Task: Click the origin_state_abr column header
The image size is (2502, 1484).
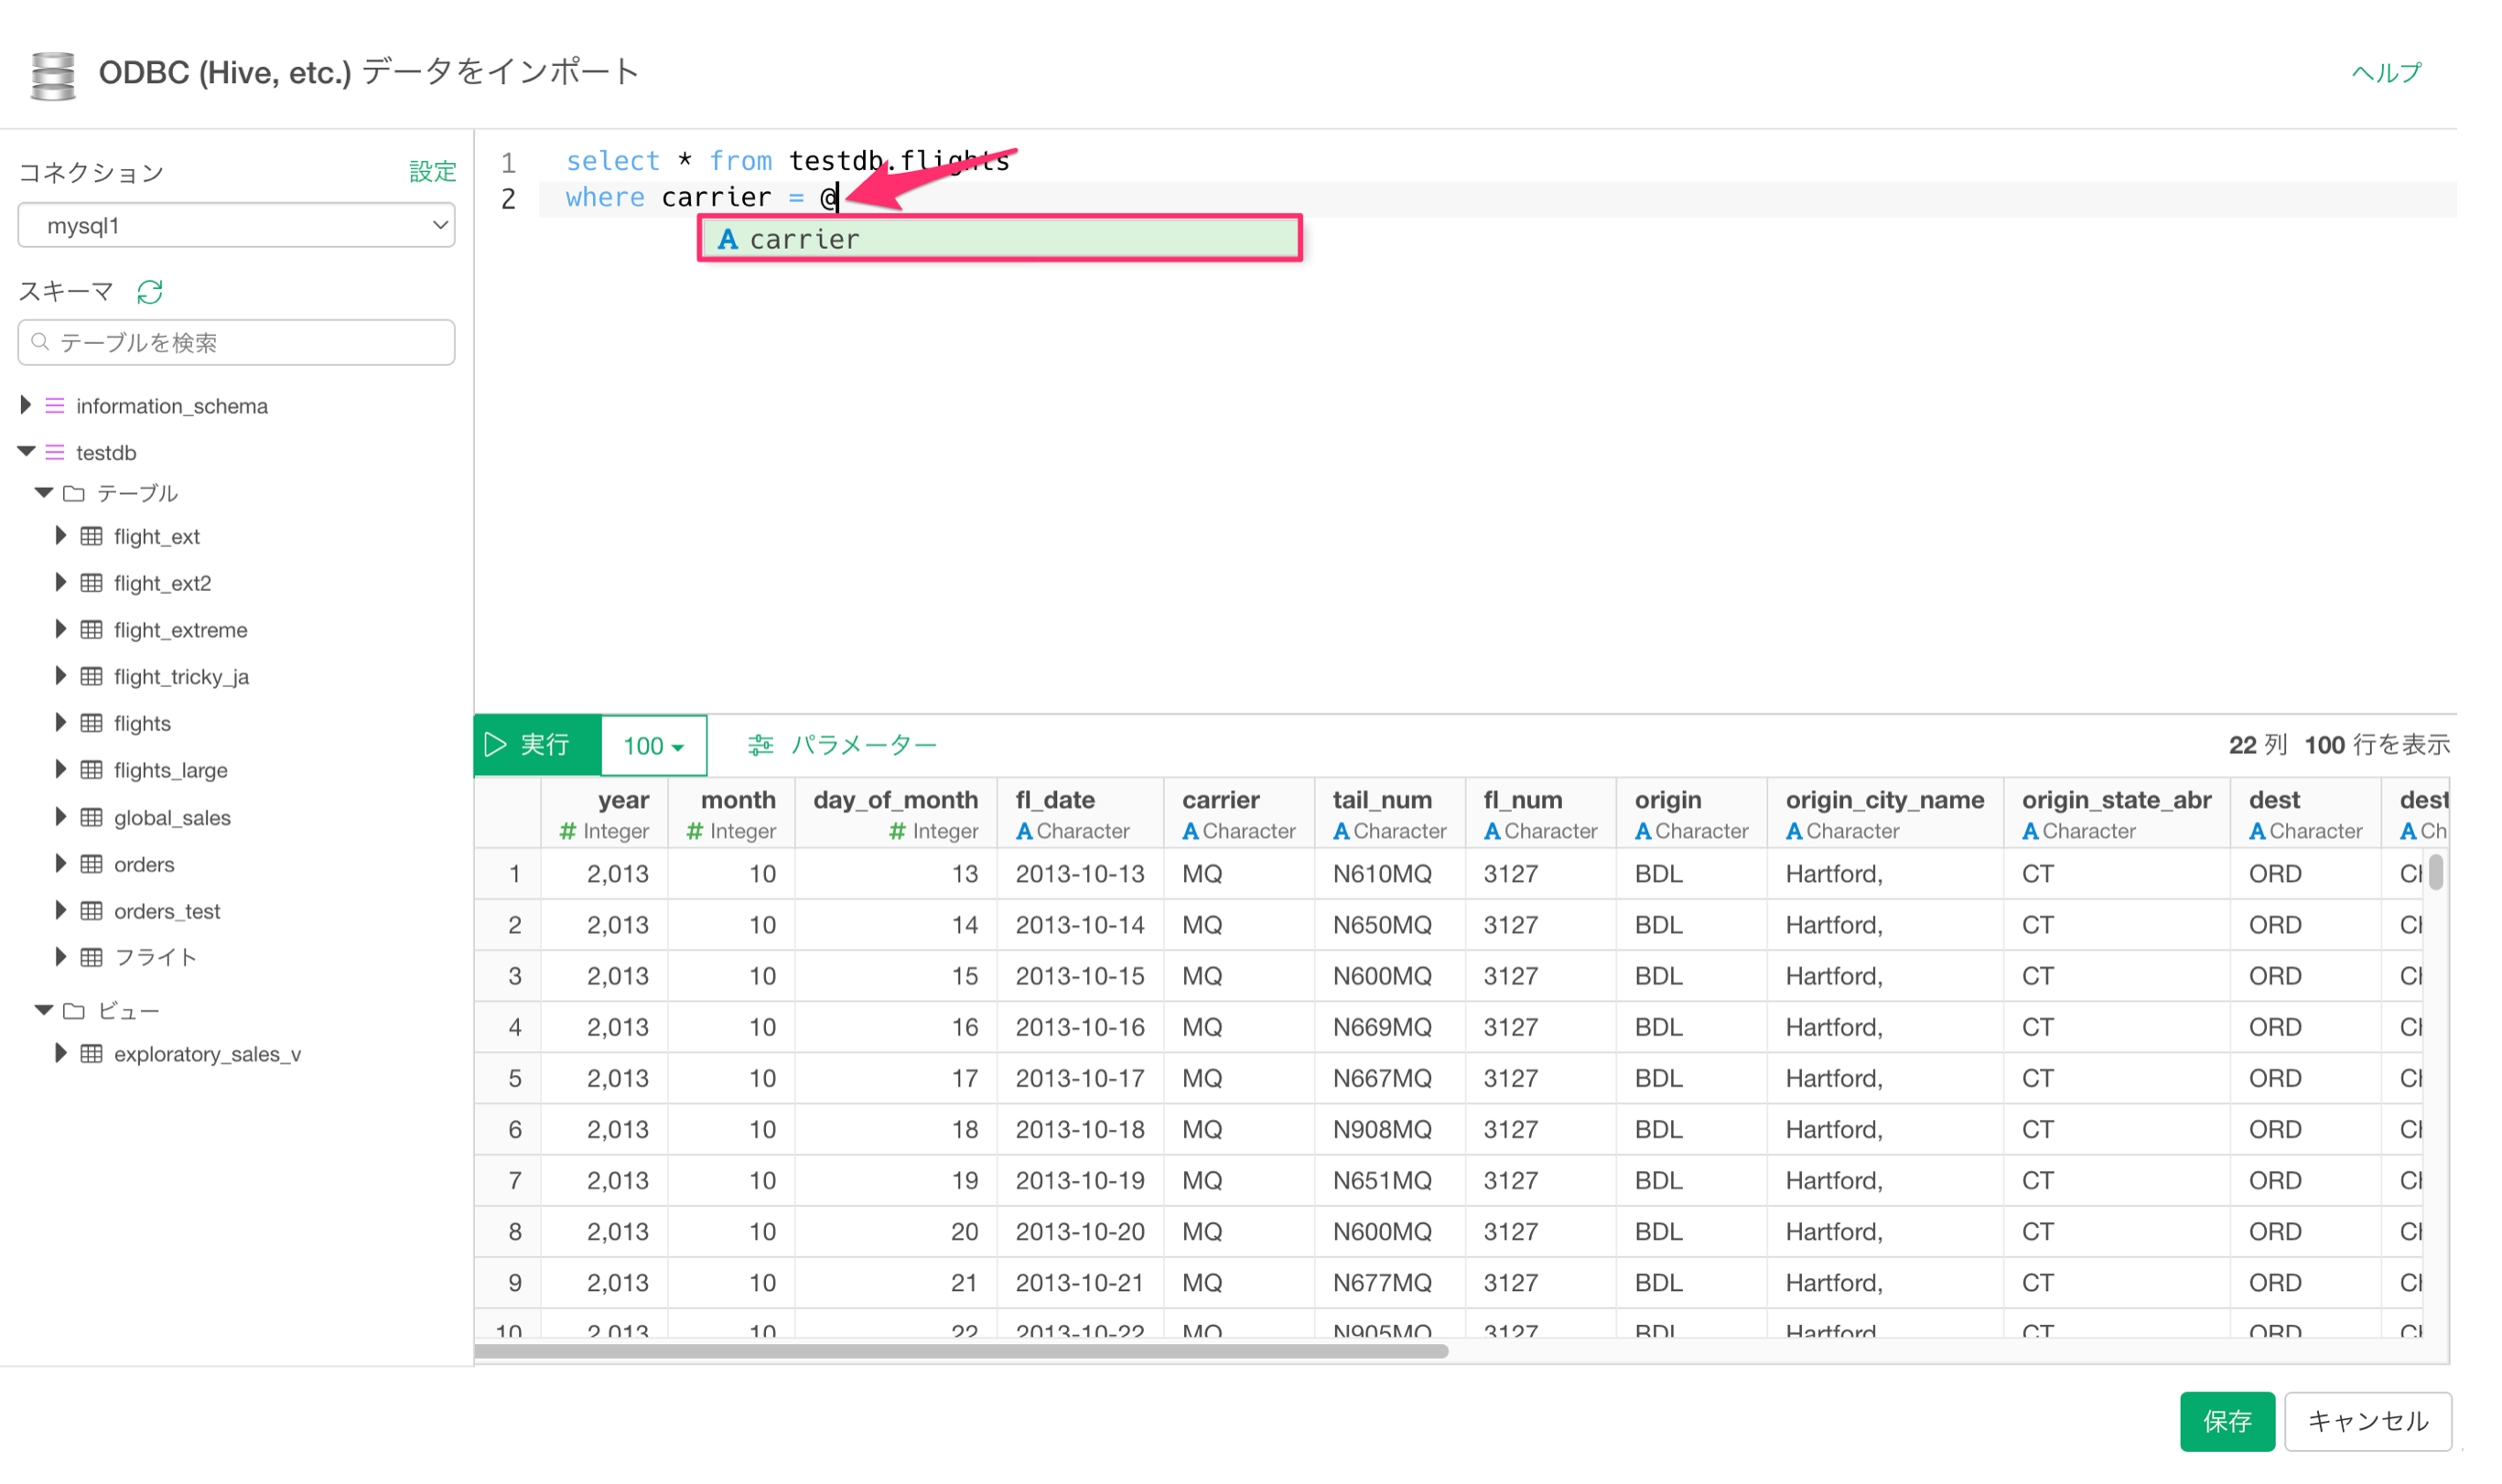Action: click(x=2118, y=814)
